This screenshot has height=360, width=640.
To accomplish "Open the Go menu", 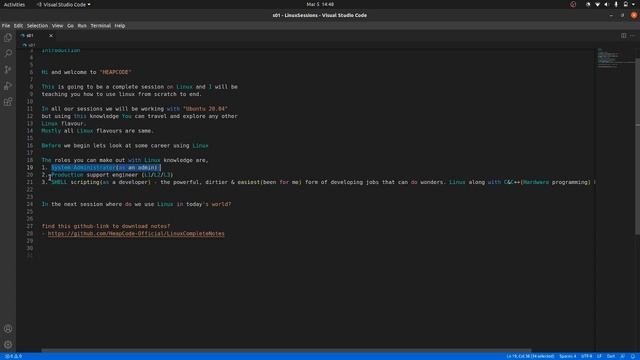I will 70,26.
